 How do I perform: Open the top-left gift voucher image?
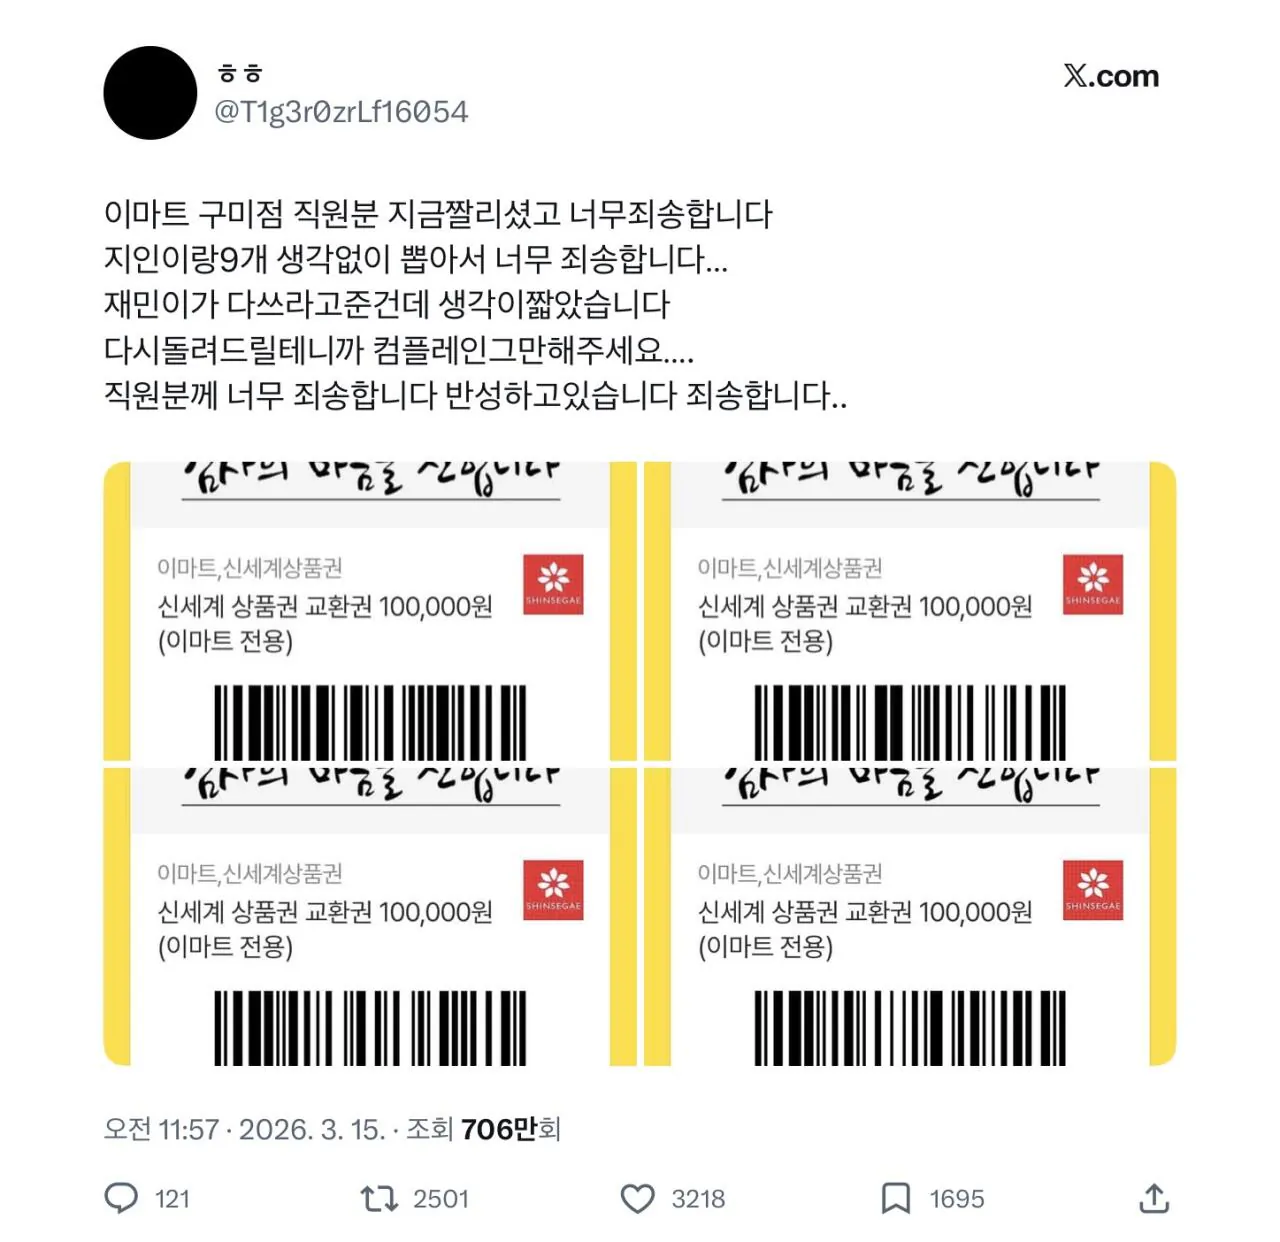(x=370, y=611)
